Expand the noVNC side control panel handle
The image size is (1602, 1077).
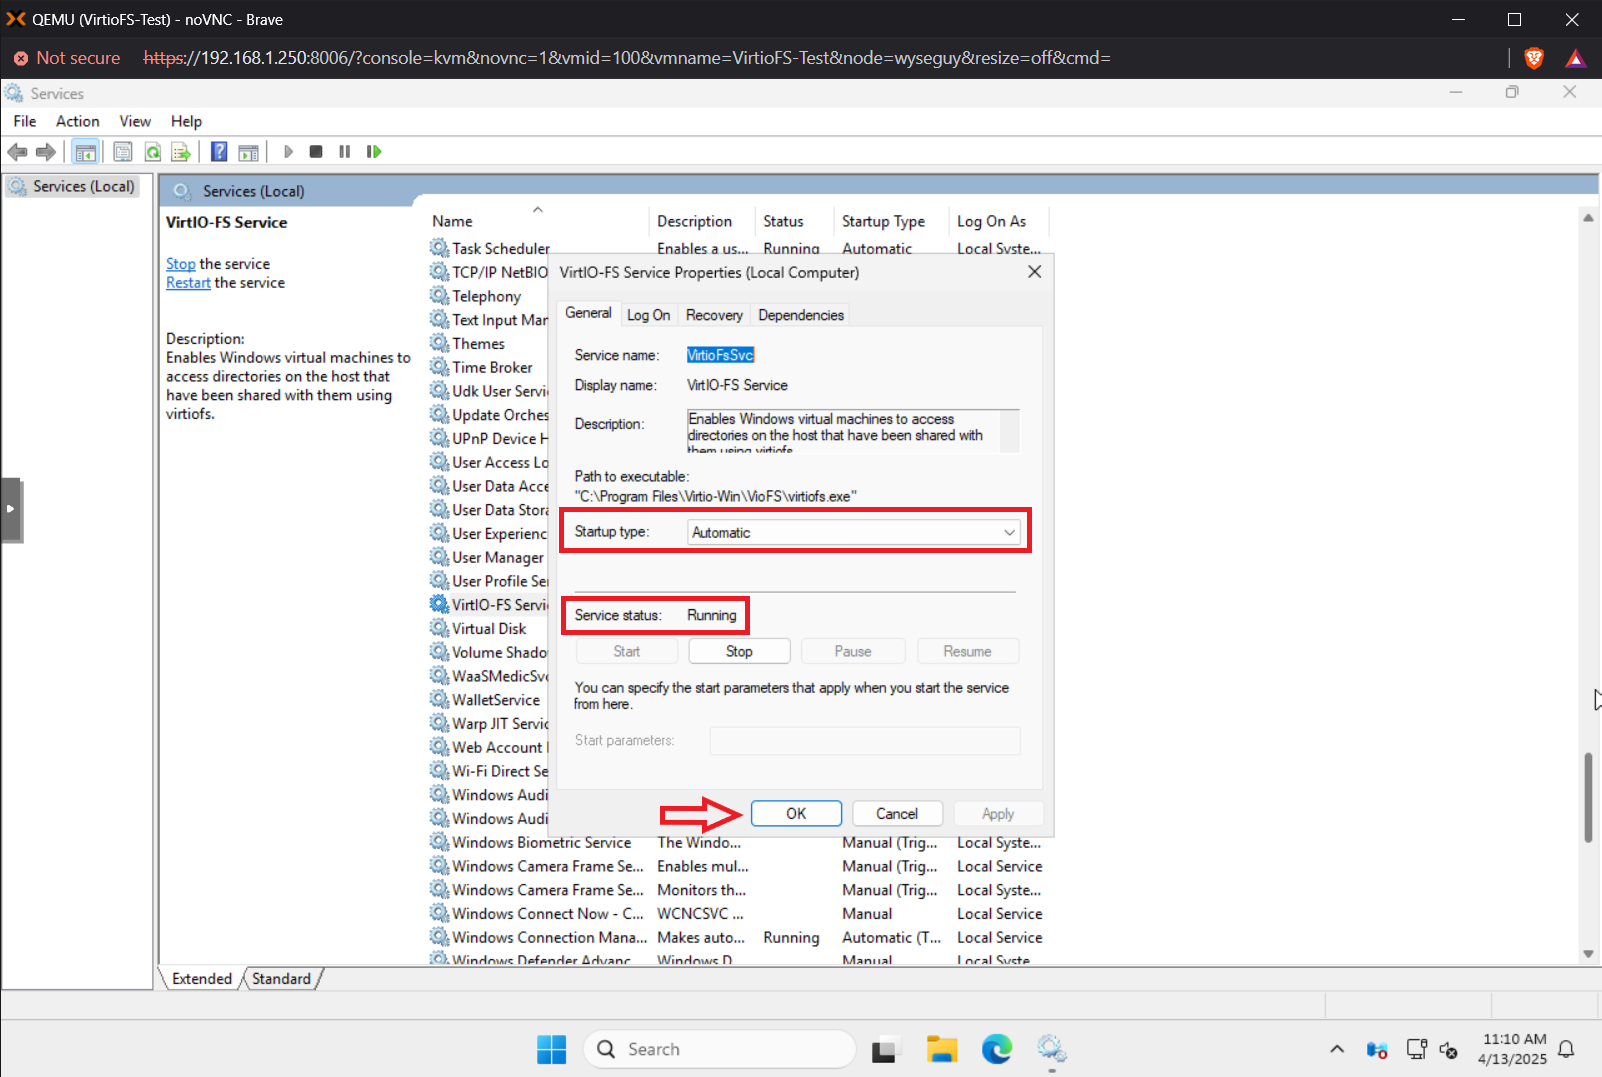[11, 510]
